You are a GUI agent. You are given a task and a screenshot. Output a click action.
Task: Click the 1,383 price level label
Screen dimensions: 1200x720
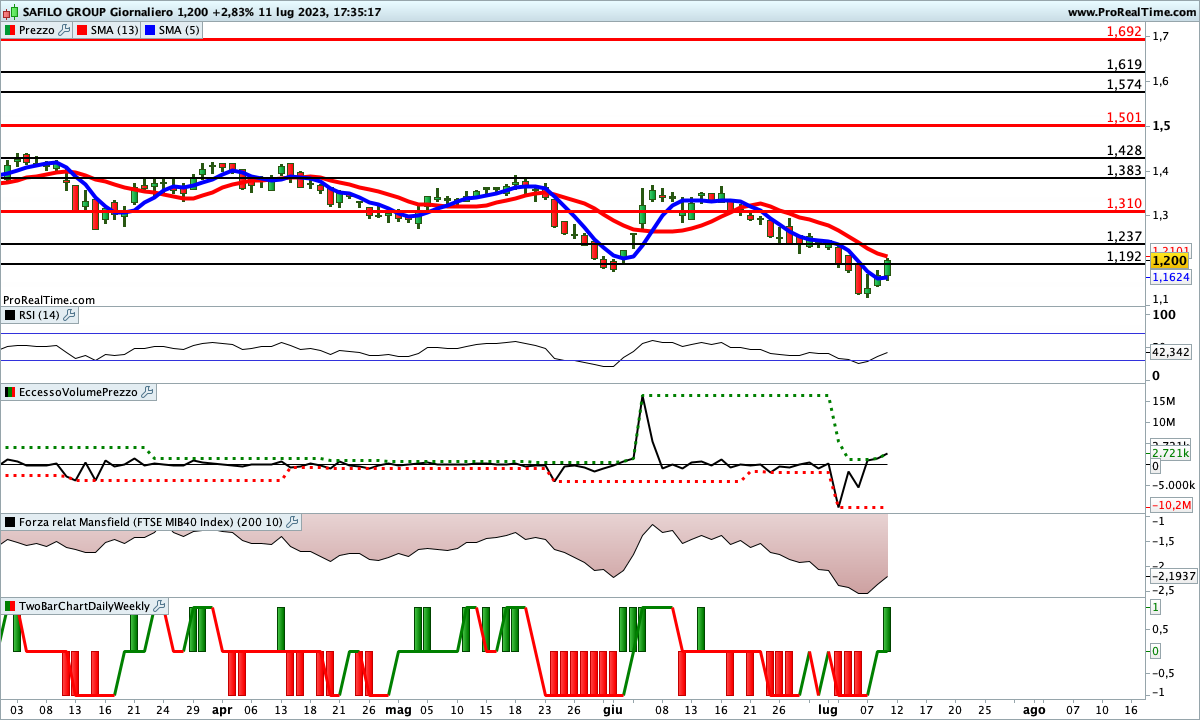point(1124,170)
